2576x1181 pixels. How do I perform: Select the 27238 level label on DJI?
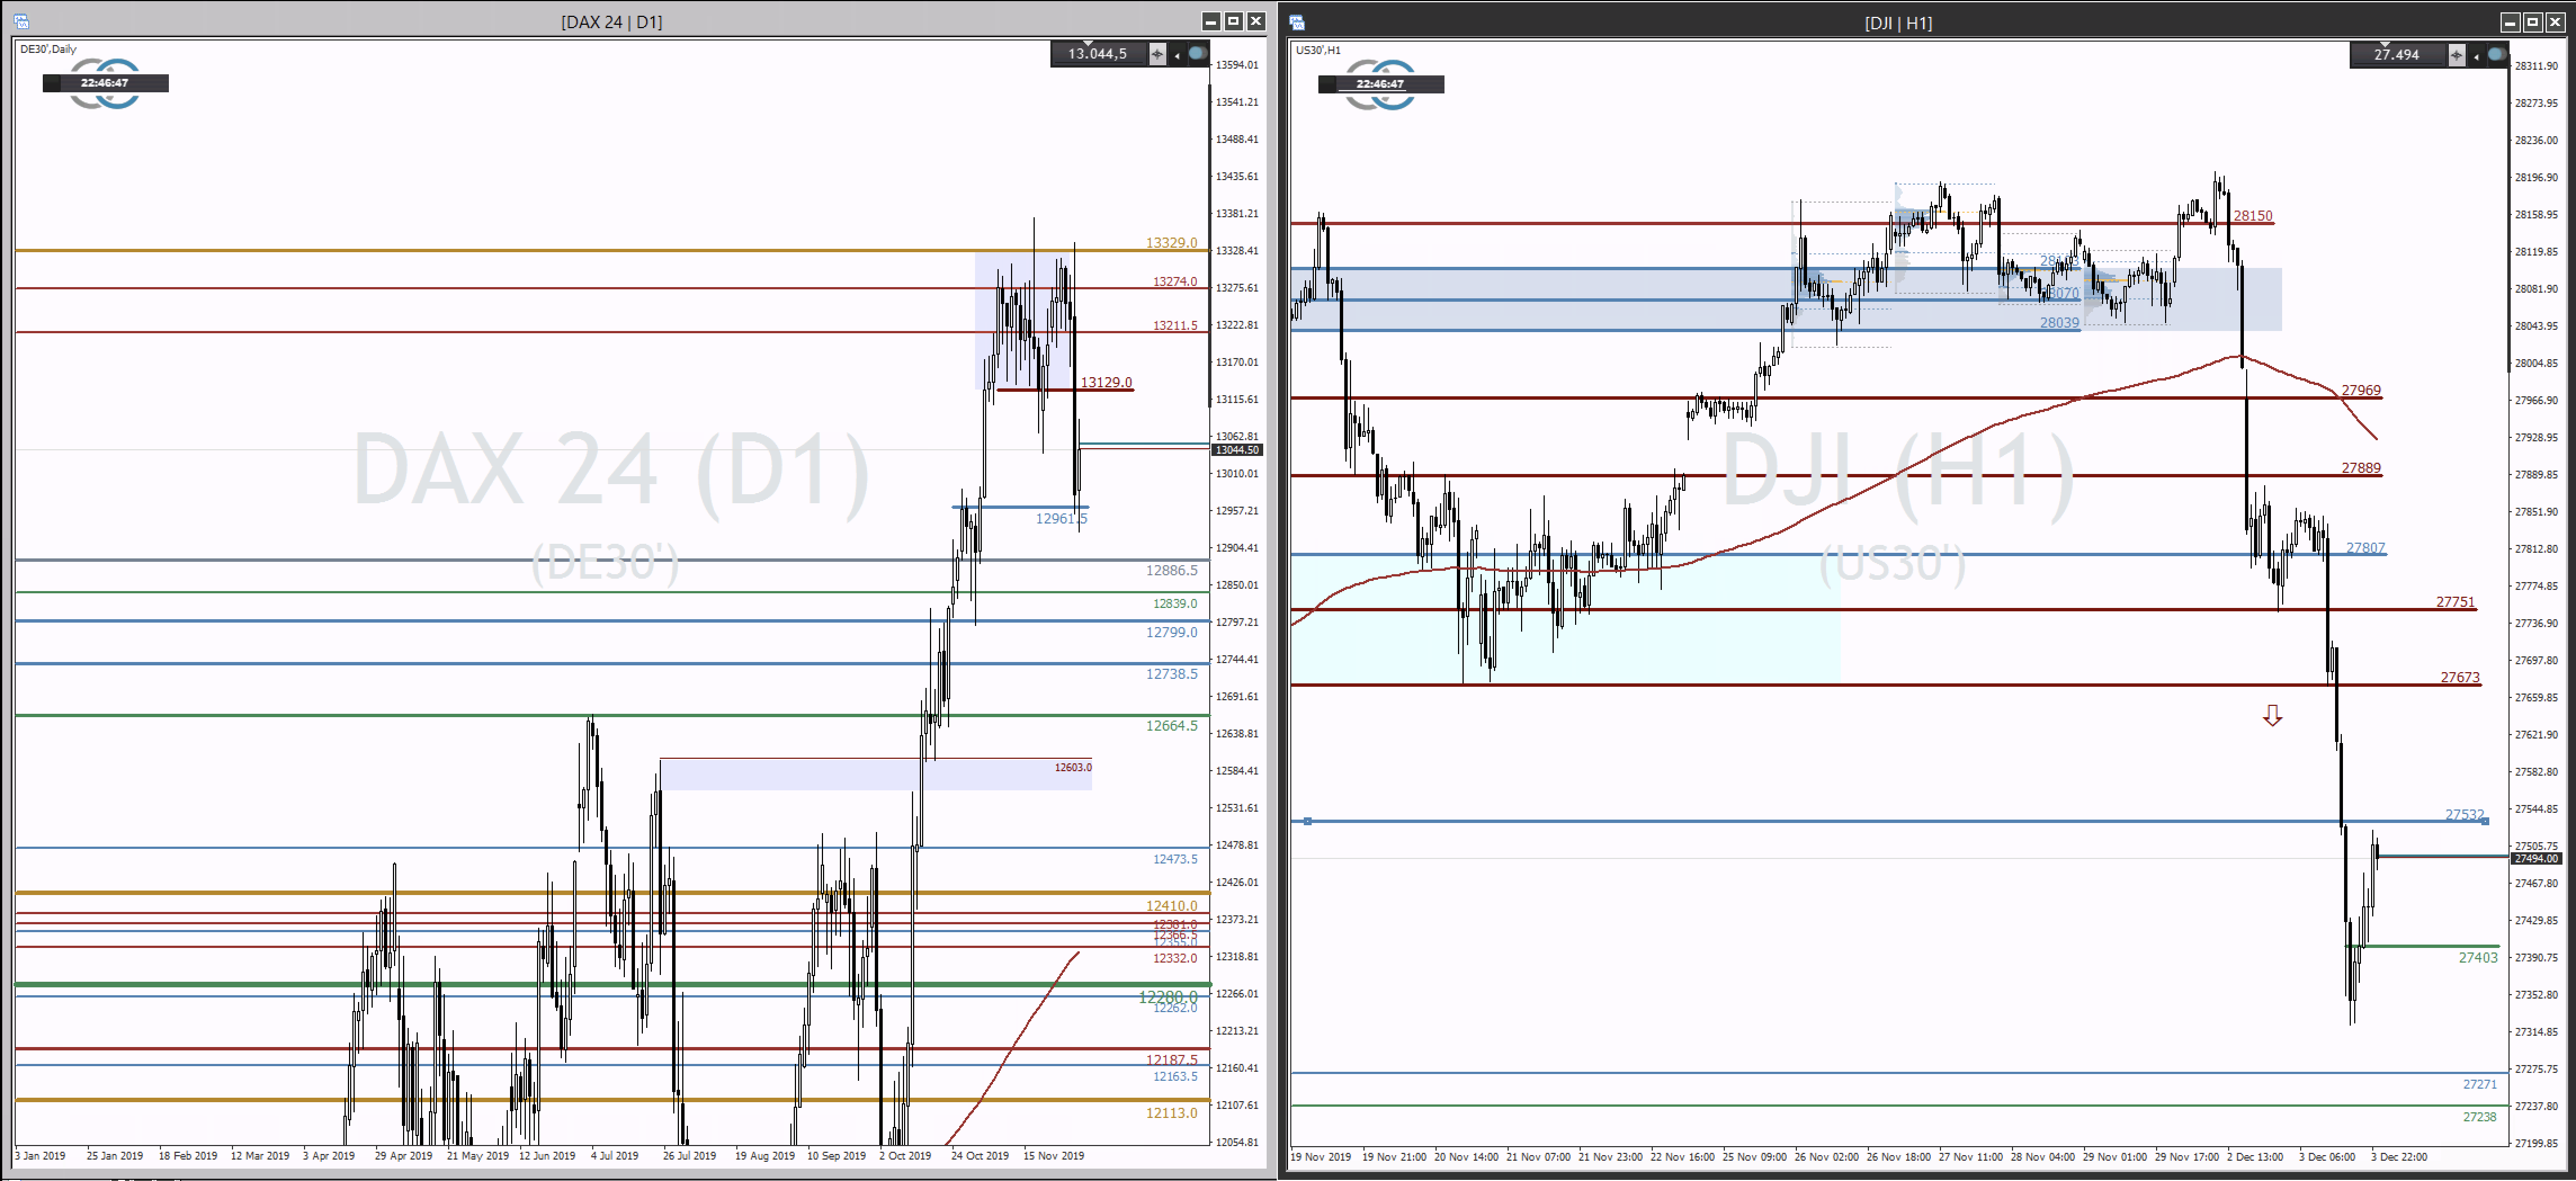[2479, 1117]
